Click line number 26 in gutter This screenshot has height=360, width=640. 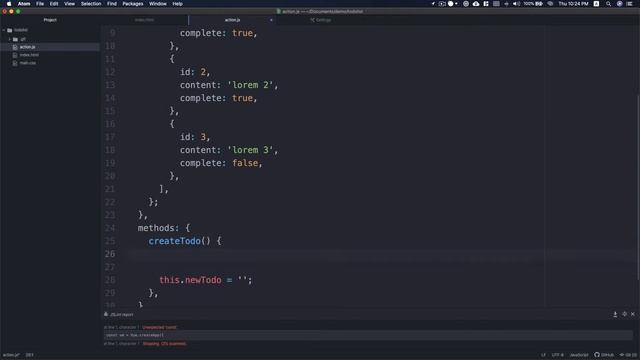110,254
